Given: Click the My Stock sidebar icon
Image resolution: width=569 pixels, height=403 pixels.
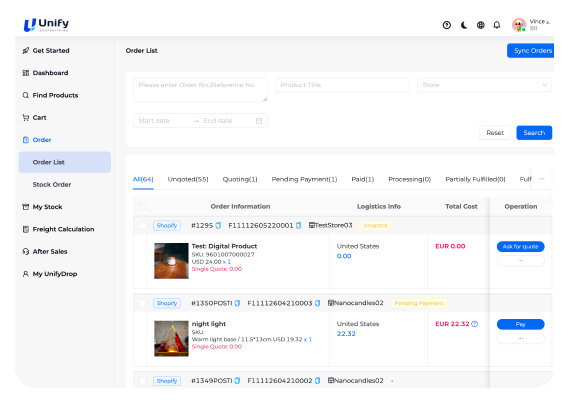Looking at the screenshot, I should [x=25, y=207].
